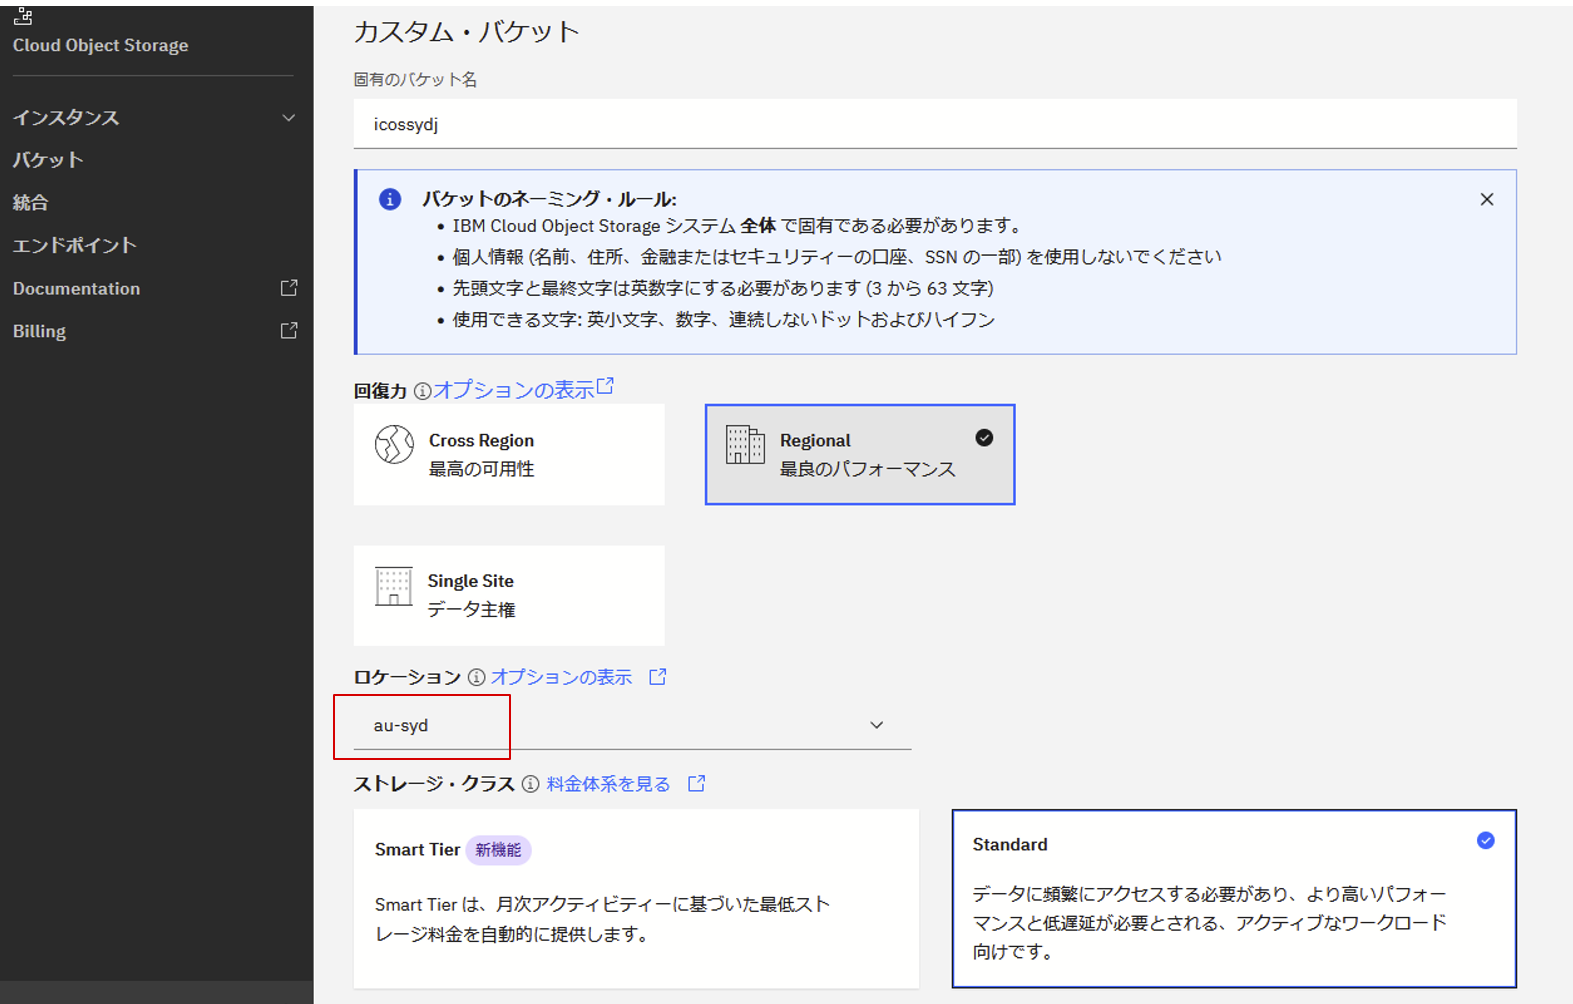
Task: Open the 統合 sidebar item
Action: pos(30,203)
